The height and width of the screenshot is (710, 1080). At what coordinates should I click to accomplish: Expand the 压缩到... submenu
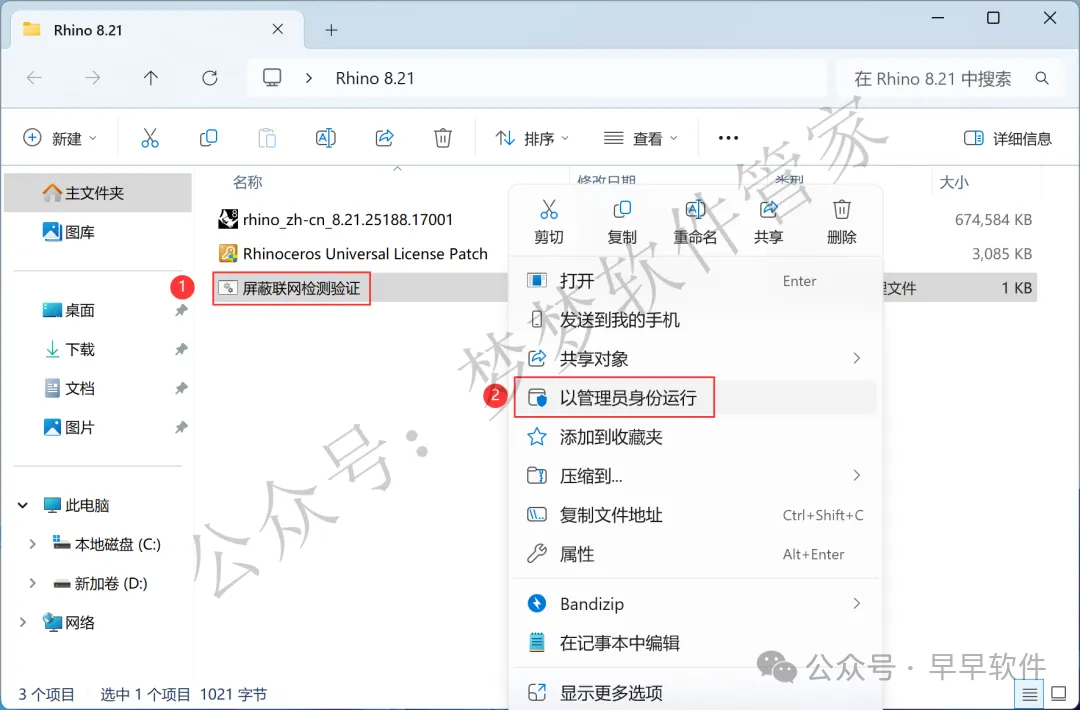click(856, 475)
